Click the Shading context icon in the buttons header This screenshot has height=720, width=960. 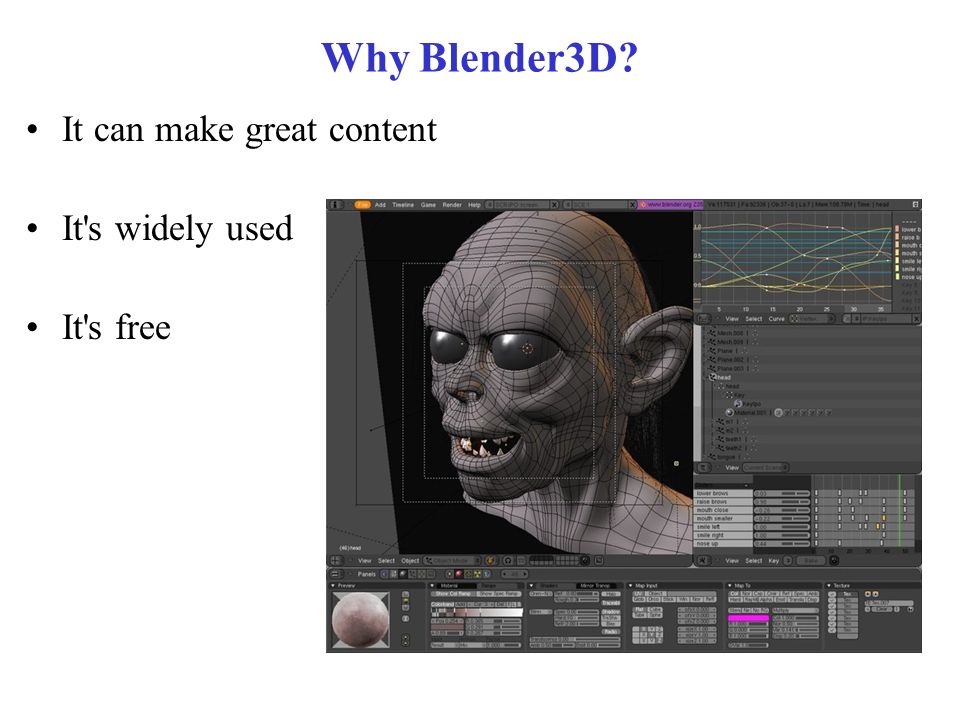coord(403,574)
